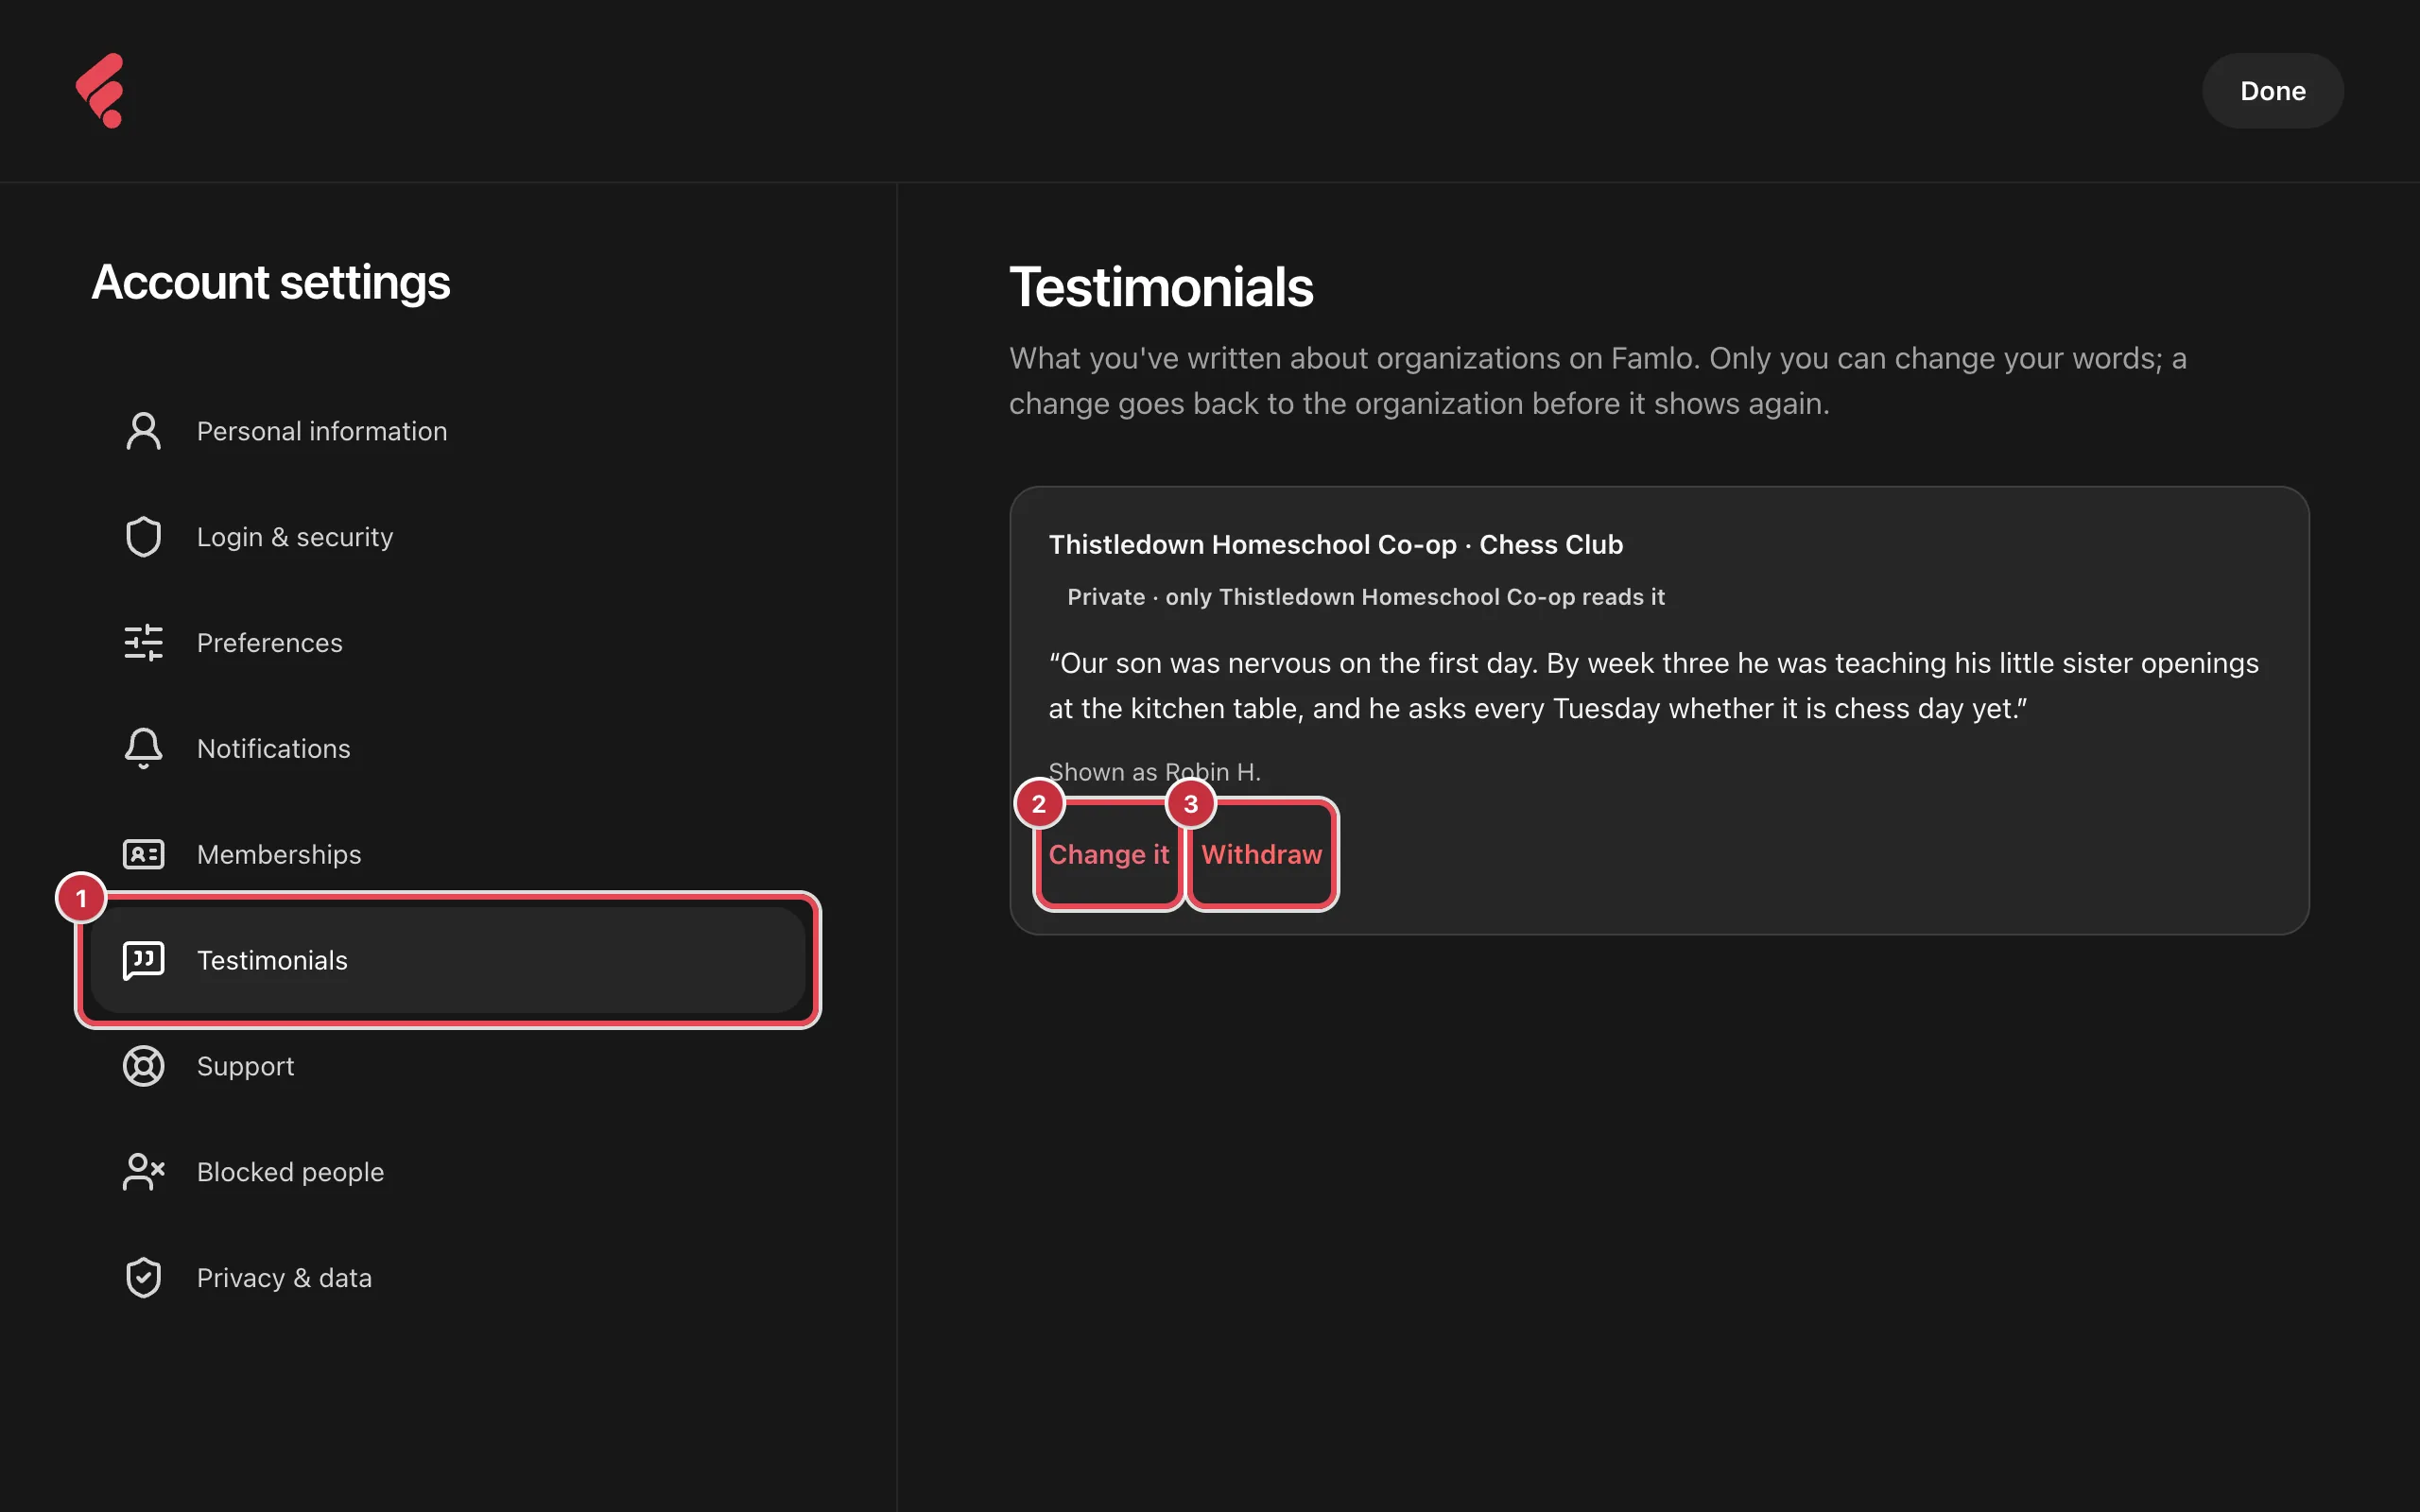The height and width of the screenshot is (1512, 2420).
Task: Open the Preferences section
Action: click(448, 643)
